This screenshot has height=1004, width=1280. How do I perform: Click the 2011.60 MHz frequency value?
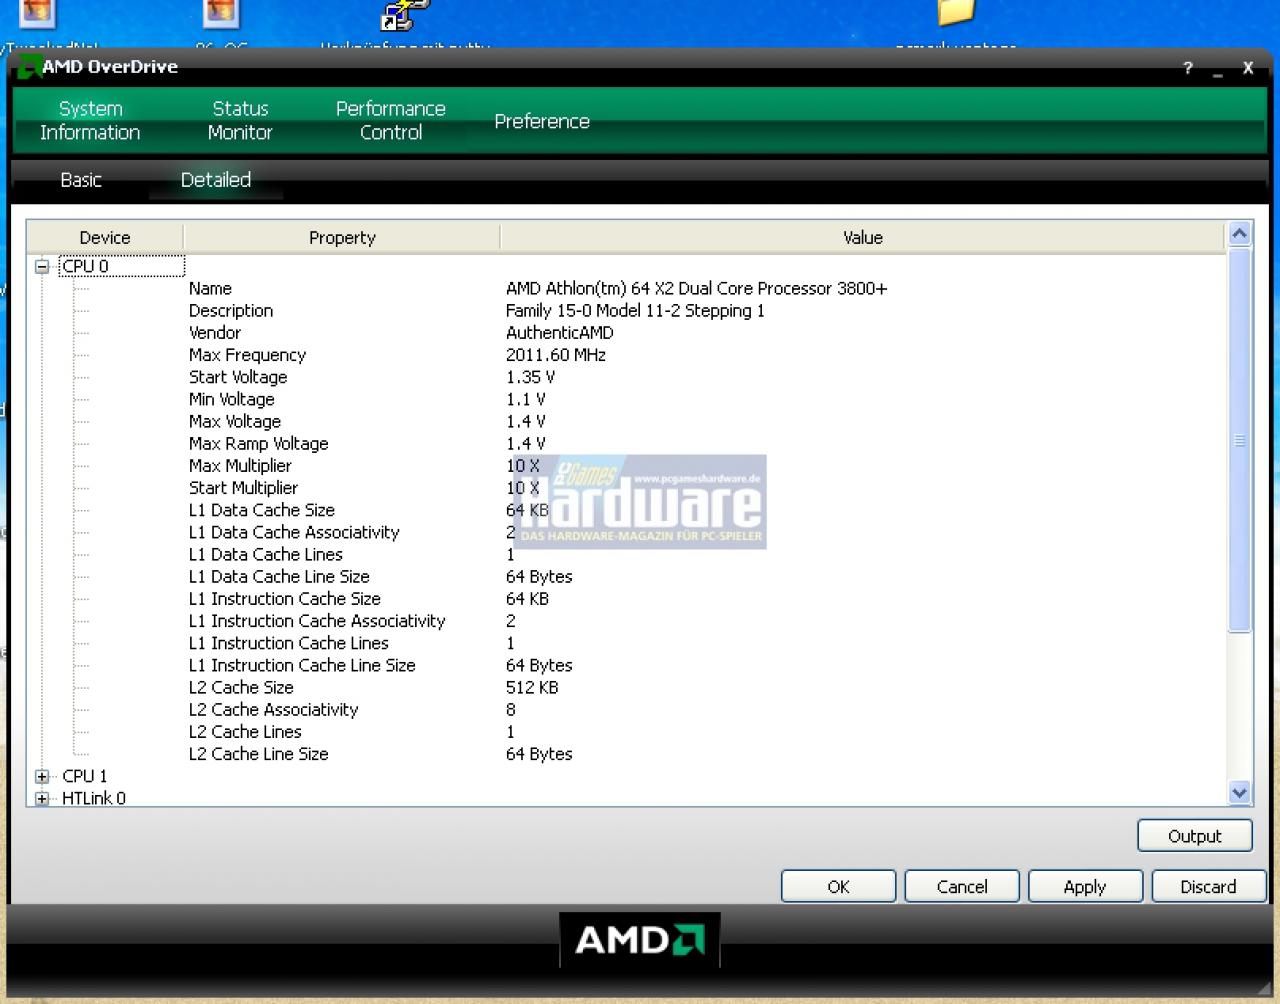pyautogui.click(x=556, y=355)
